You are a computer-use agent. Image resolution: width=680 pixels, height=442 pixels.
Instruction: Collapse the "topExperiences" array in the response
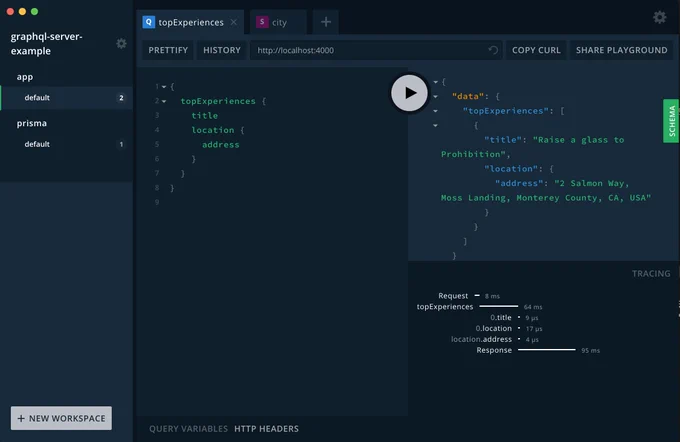pyautogui.click(x=435, y=111)
